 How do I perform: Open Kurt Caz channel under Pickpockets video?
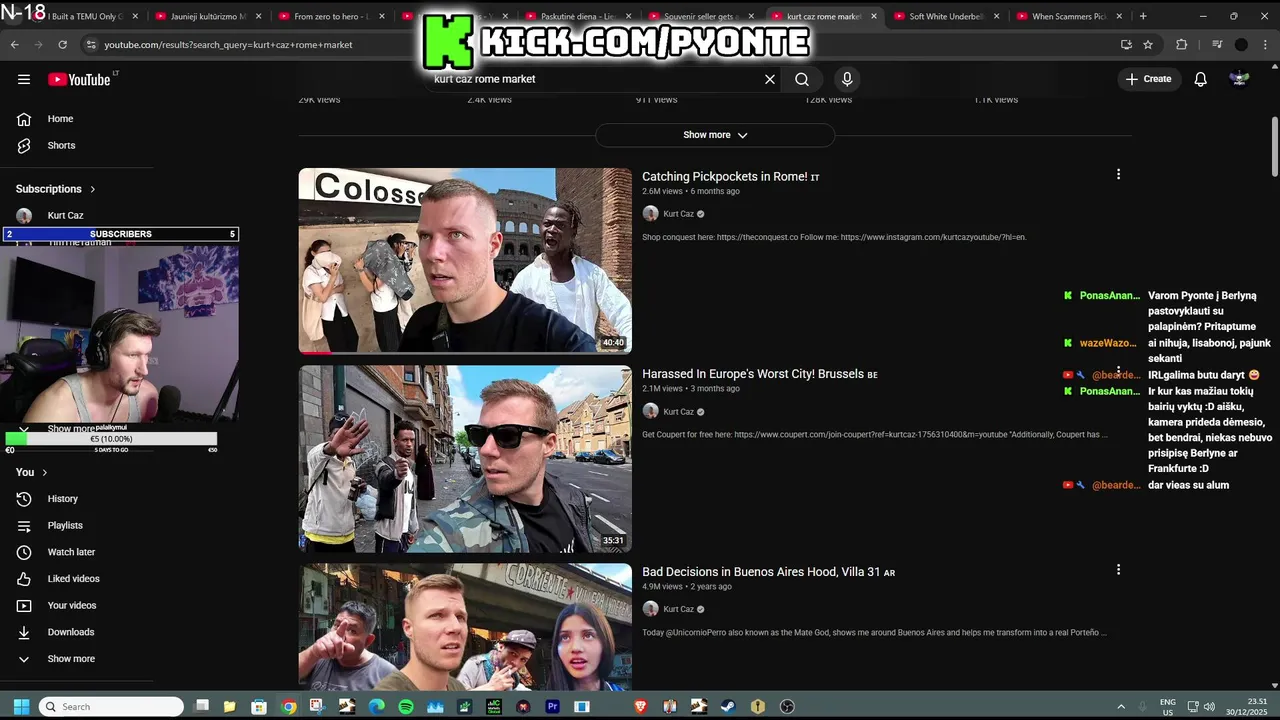coord(678,214)
